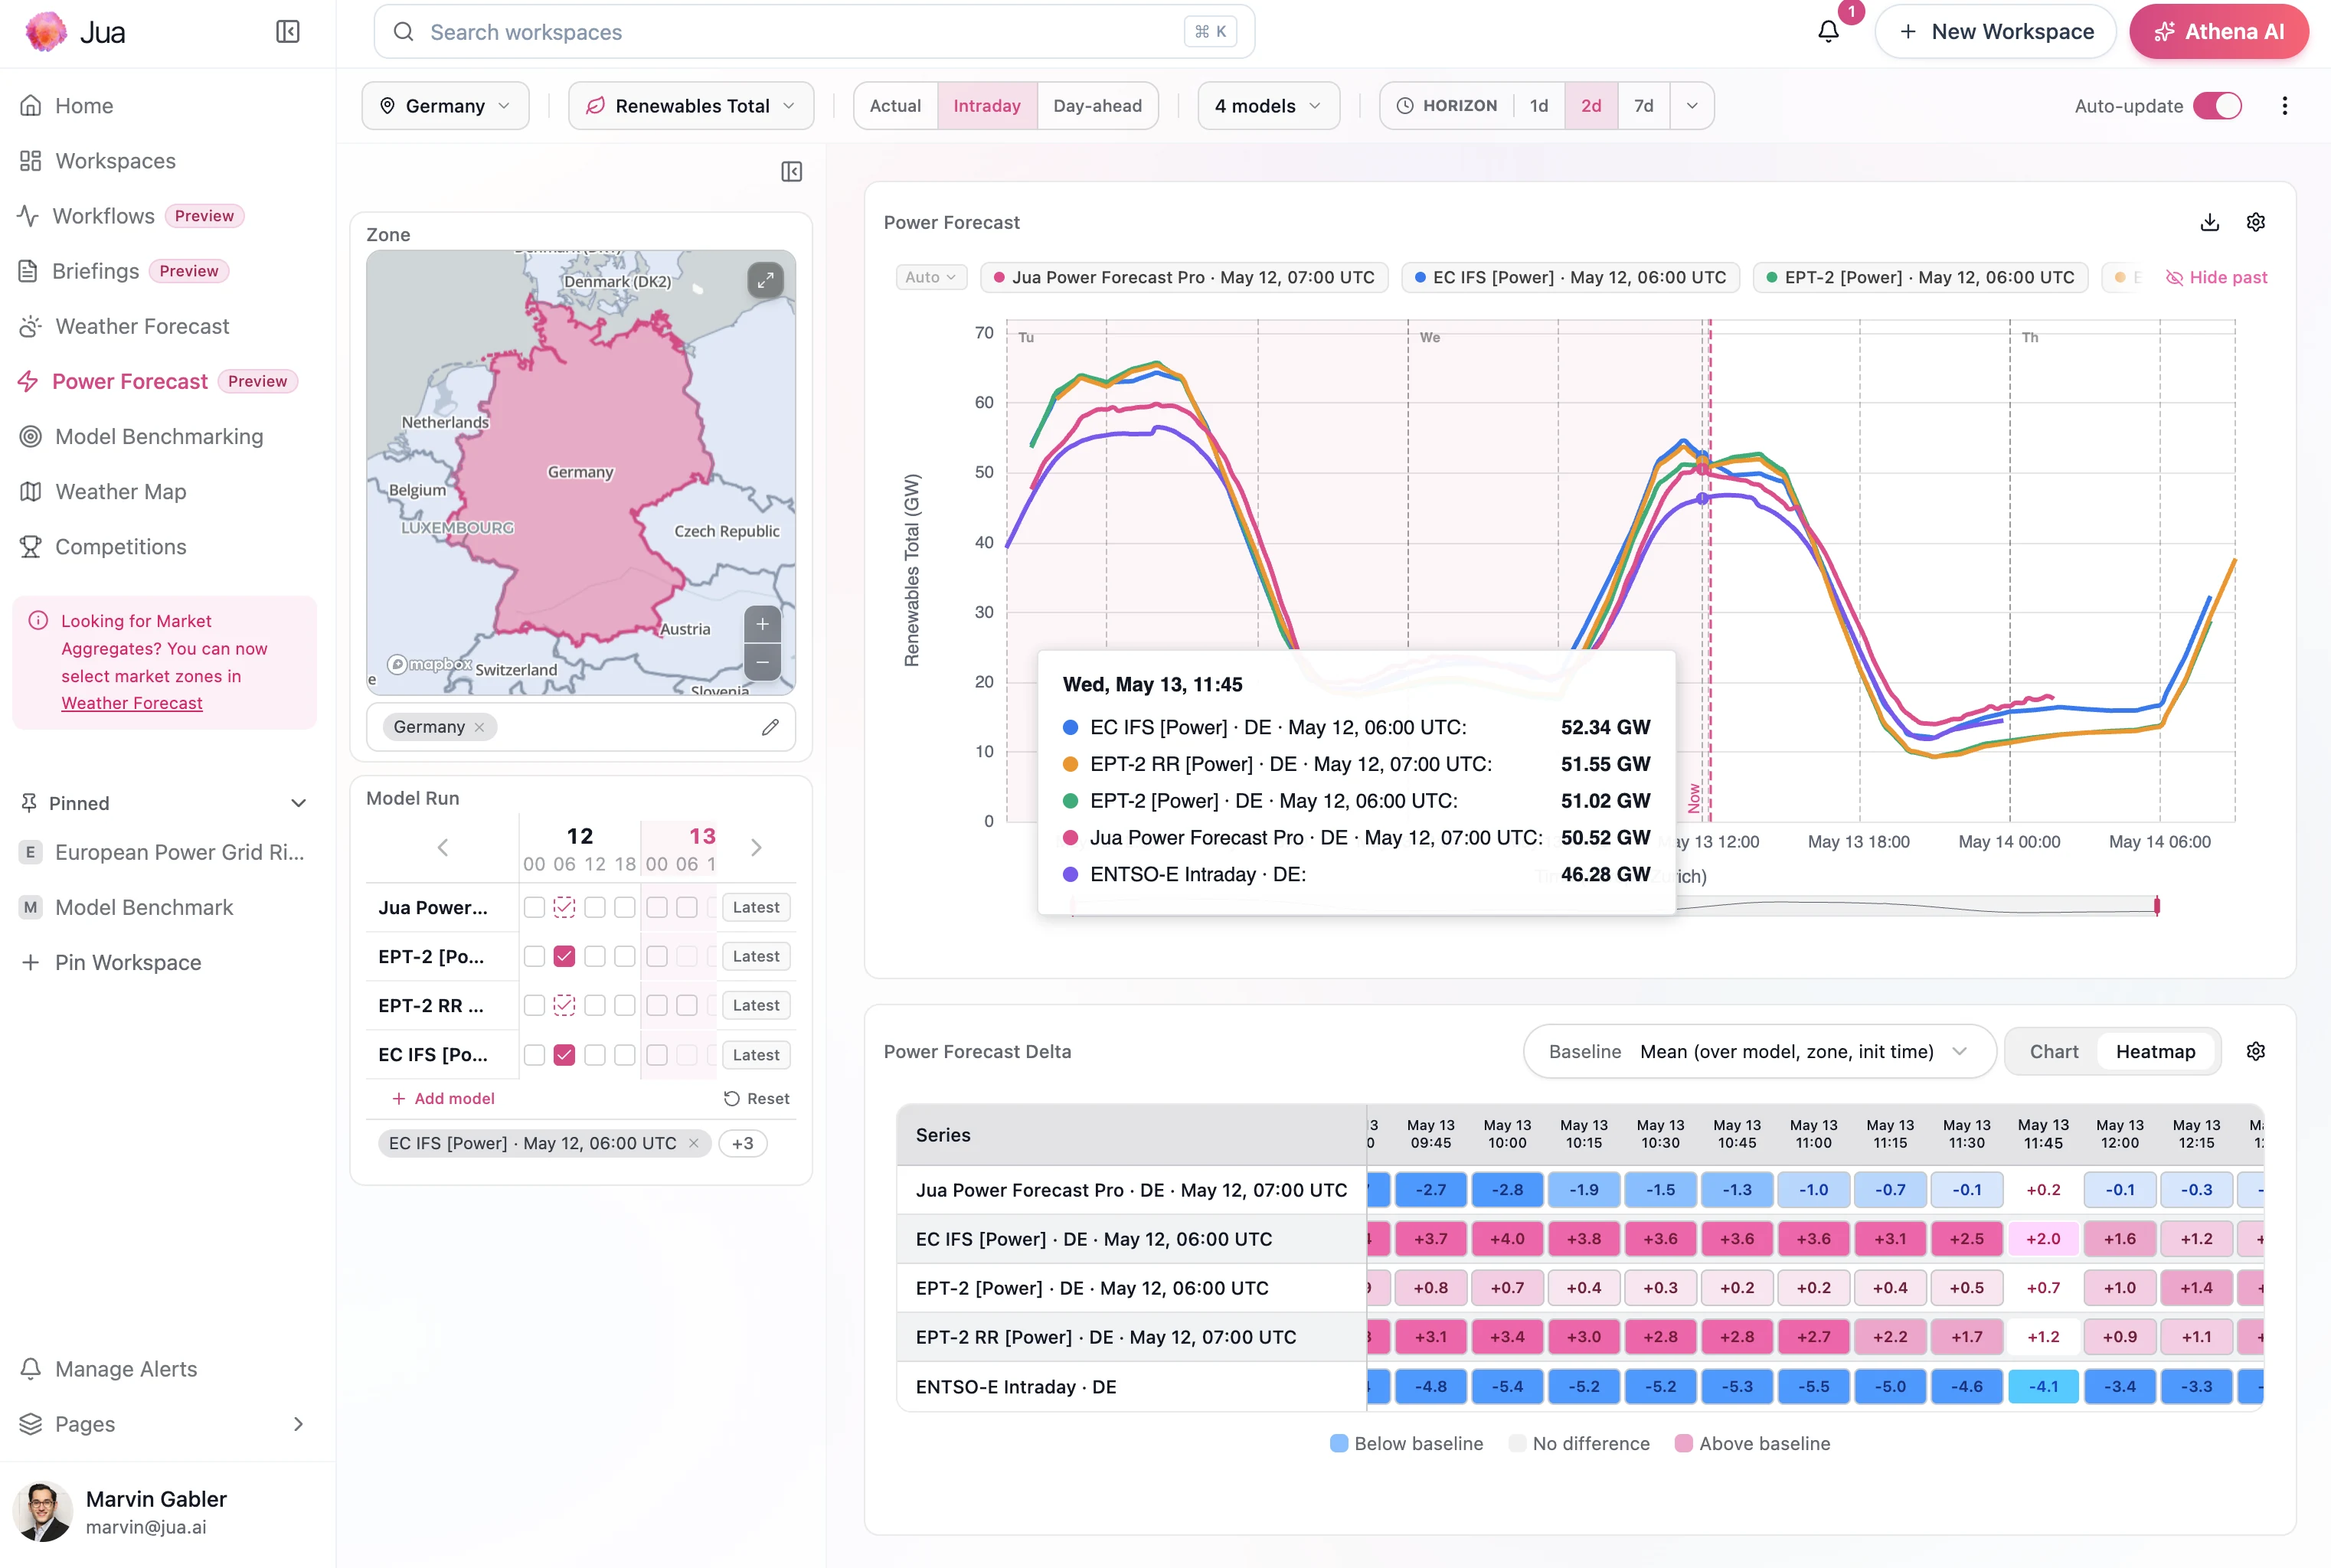The image size is (2331, 1568).
Task: Remove the Germany zone chip
Action: tap(479, 727)
